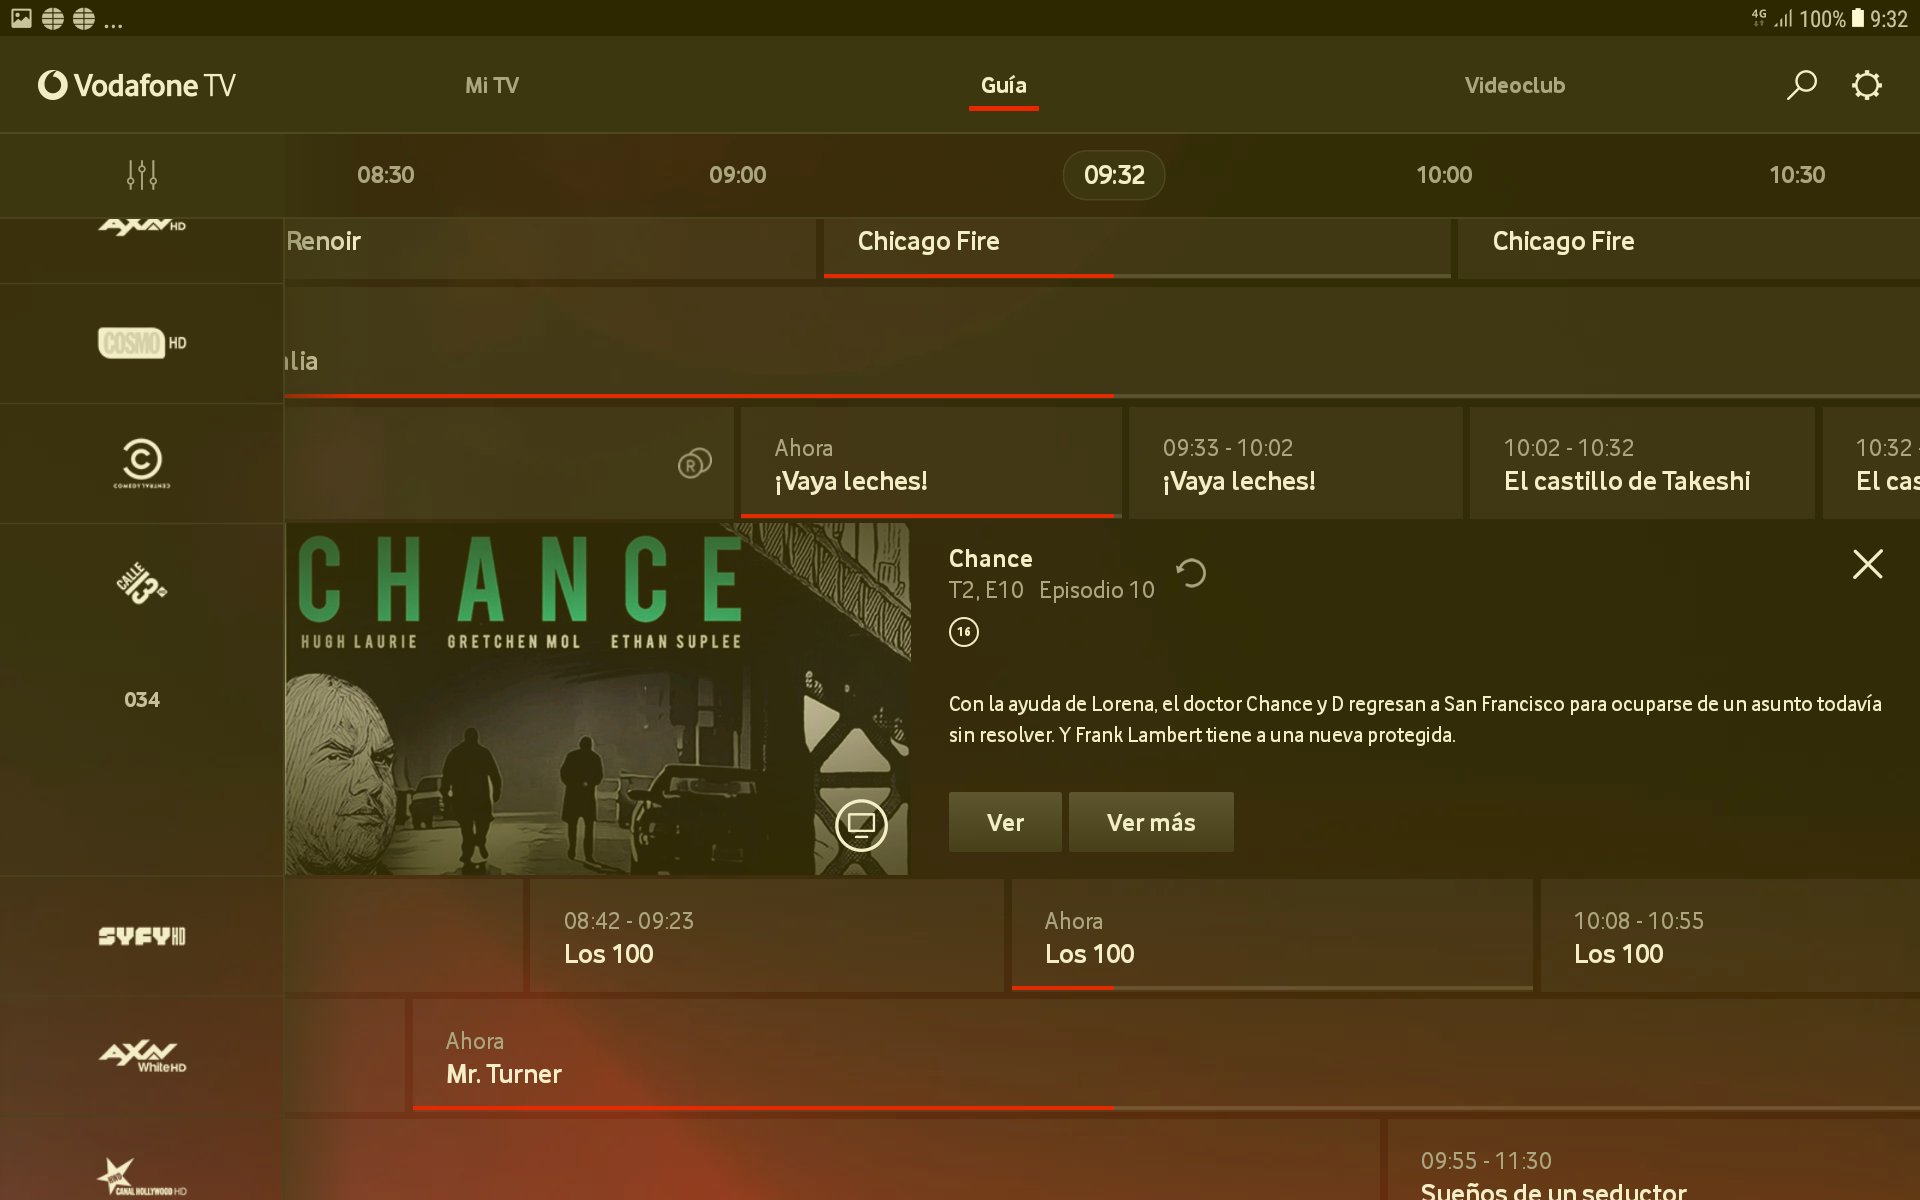
Task: Switch to Mi TV tab
Action: [x=492, y=85]
